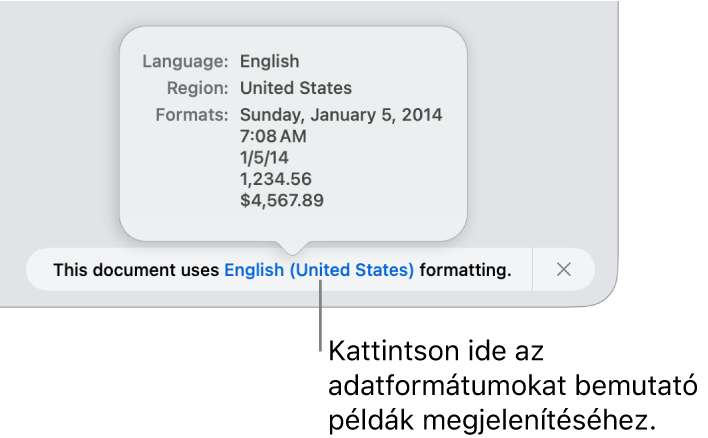Click the Formats label in popover
This screenshot has height=438, width=708.
(191, 115)
